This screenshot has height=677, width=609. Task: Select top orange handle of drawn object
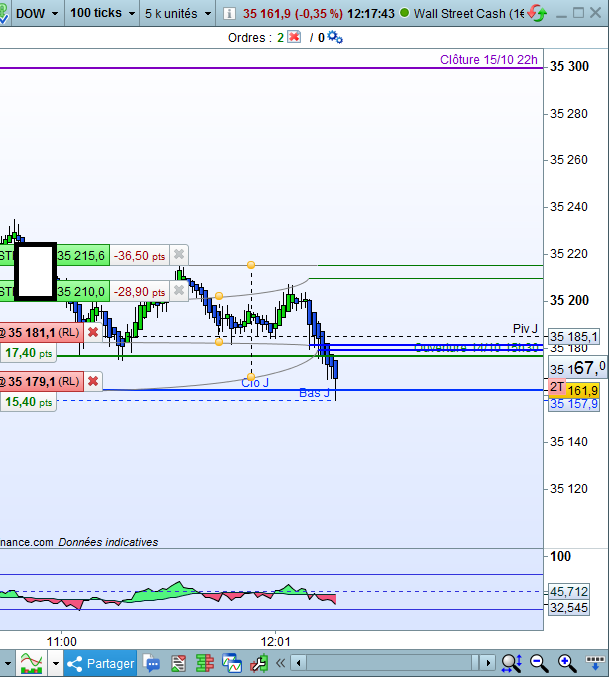251,264
